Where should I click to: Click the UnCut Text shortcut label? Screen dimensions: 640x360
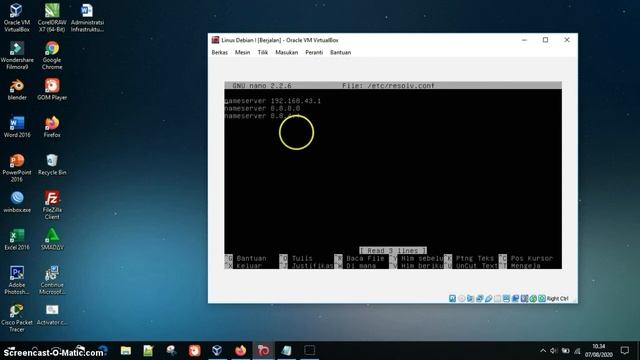click(477, 266)
